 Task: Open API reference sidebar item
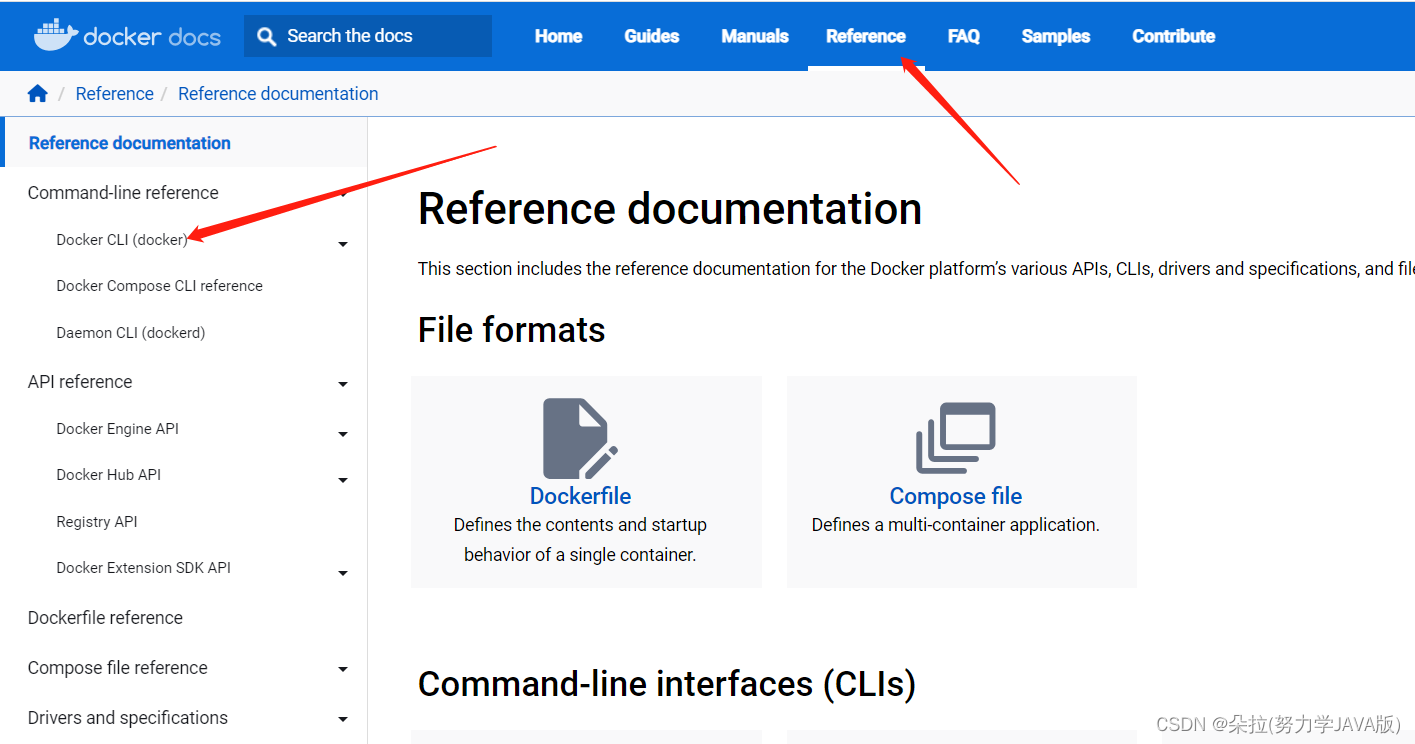(80, 382)
